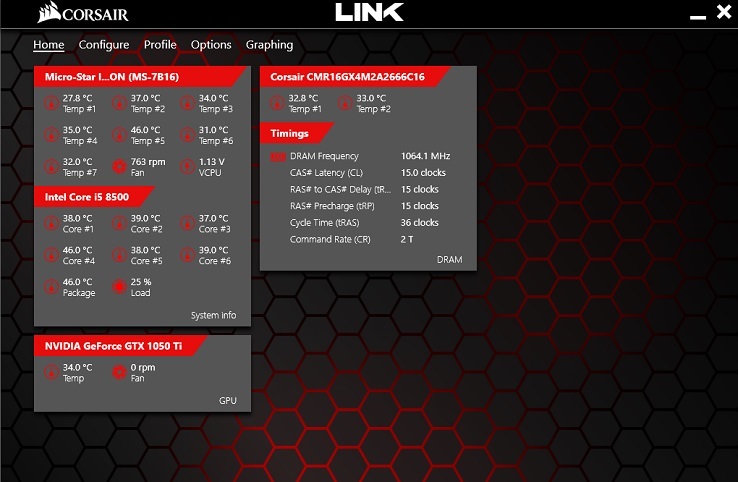Image resolution: width=738 pixels, height=482 pixels.
Task: Click the Core #1 temperature icon
Action: [51, 223]
